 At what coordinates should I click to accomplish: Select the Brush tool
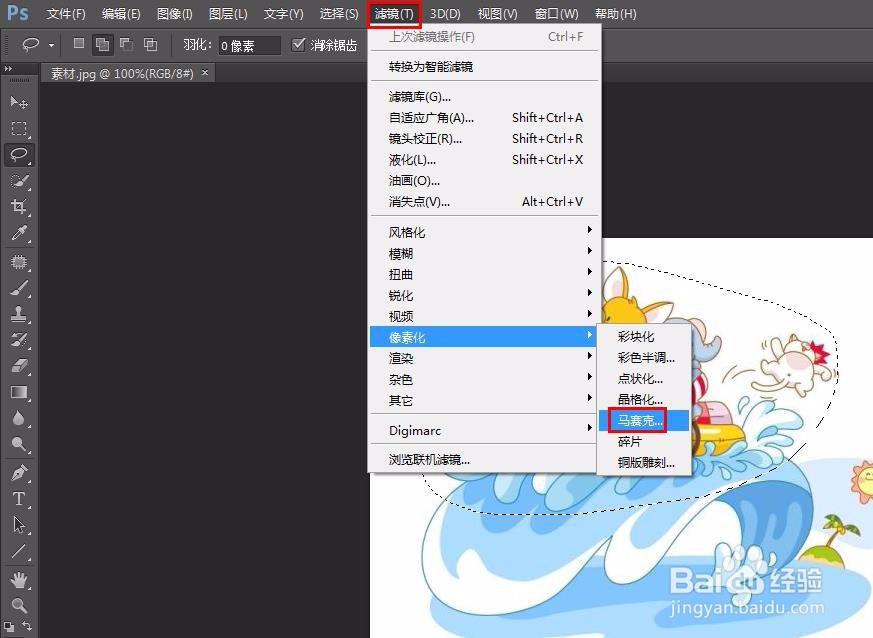[18, 287]
